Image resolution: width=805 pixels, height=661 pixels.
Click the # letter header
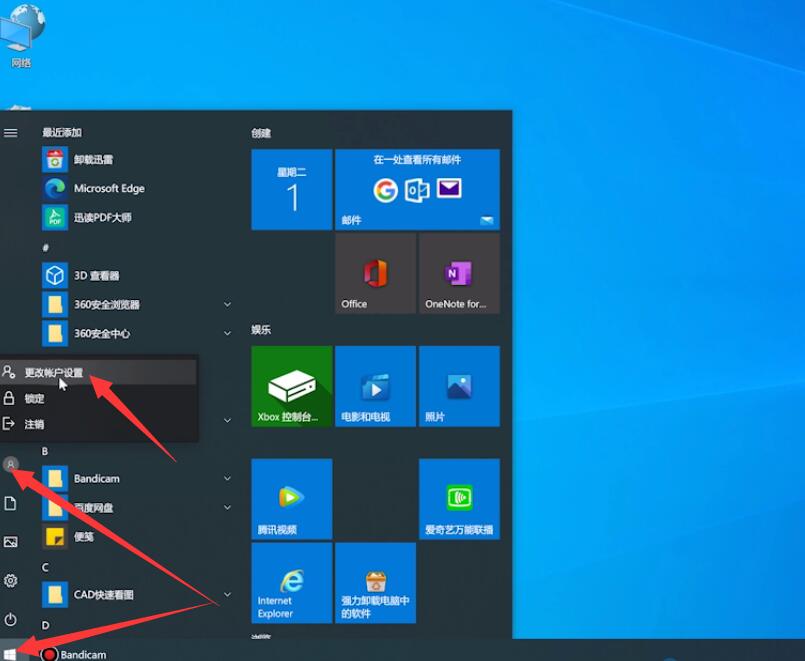pyautogui.click(x=46, y=247)
